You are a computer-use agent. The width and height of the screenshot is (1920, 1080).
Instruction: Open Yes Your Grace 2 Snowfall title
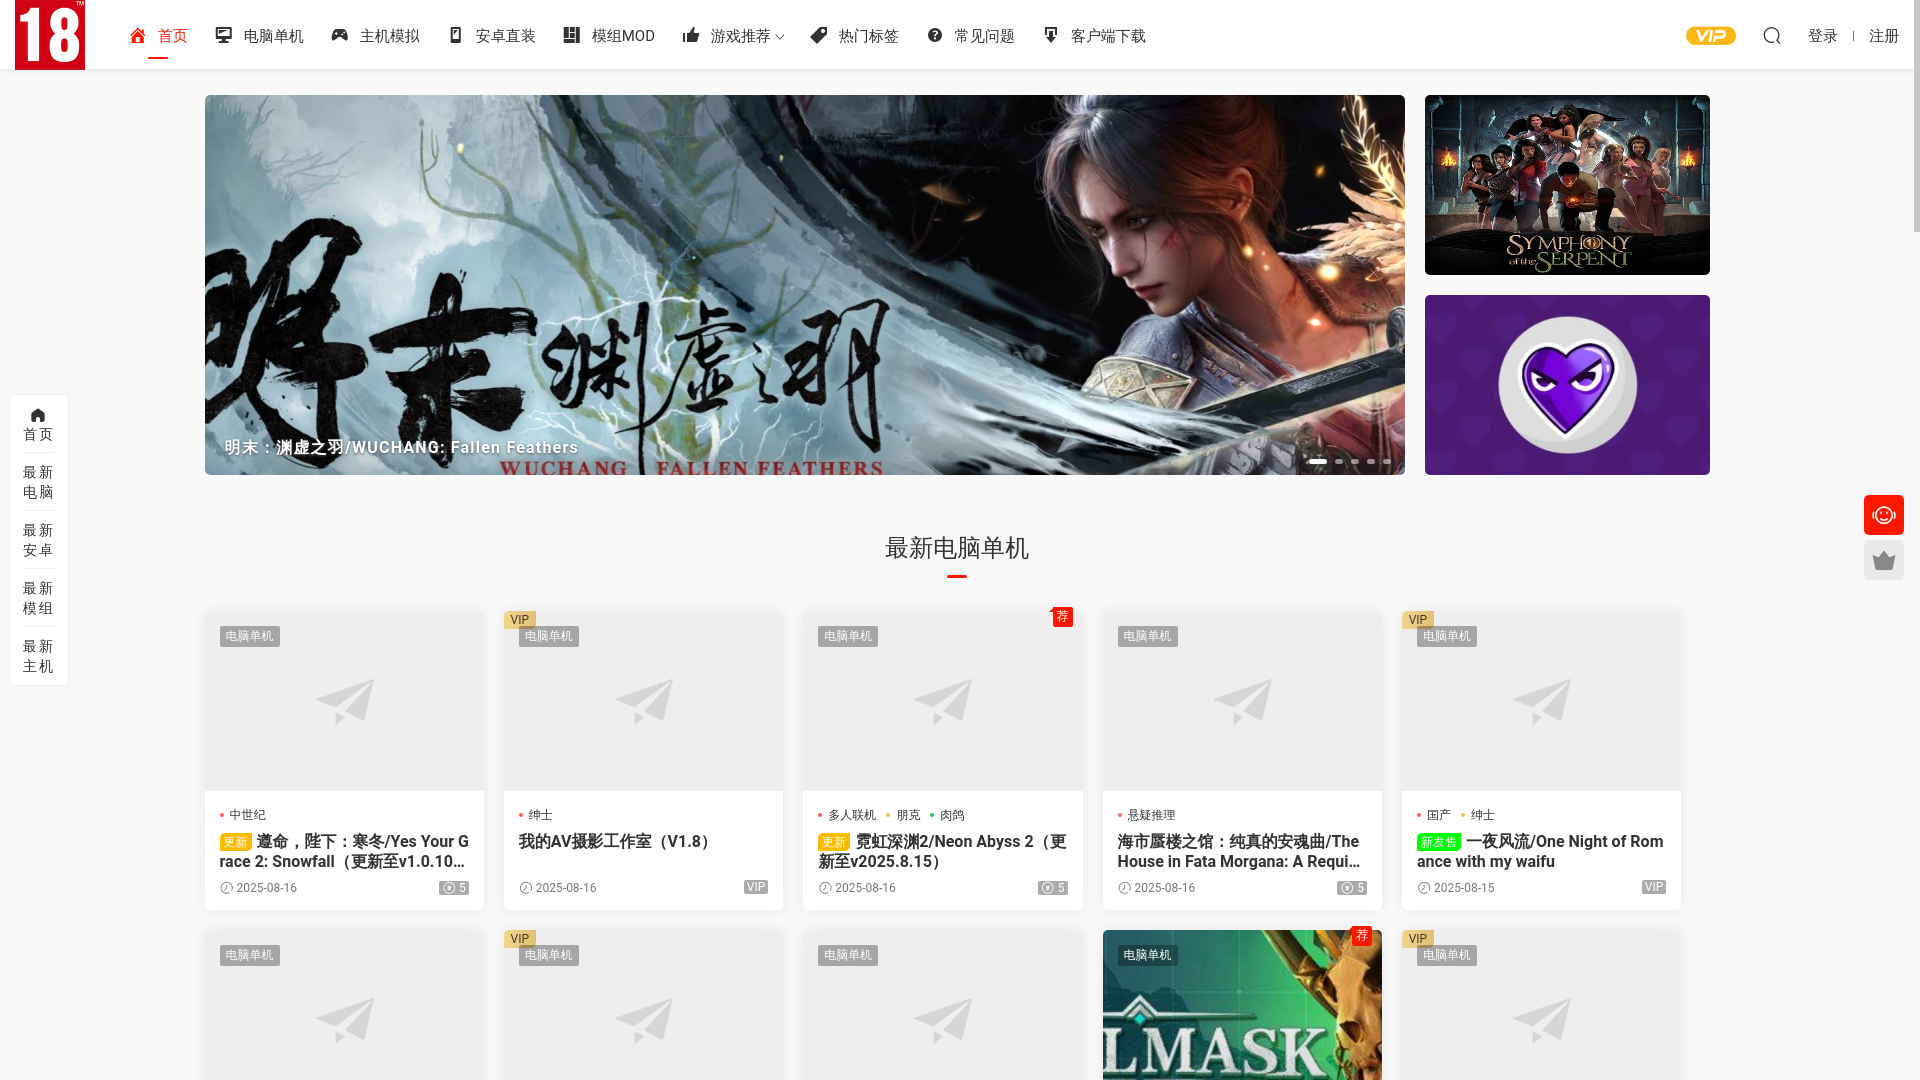(x=344, y=851)
